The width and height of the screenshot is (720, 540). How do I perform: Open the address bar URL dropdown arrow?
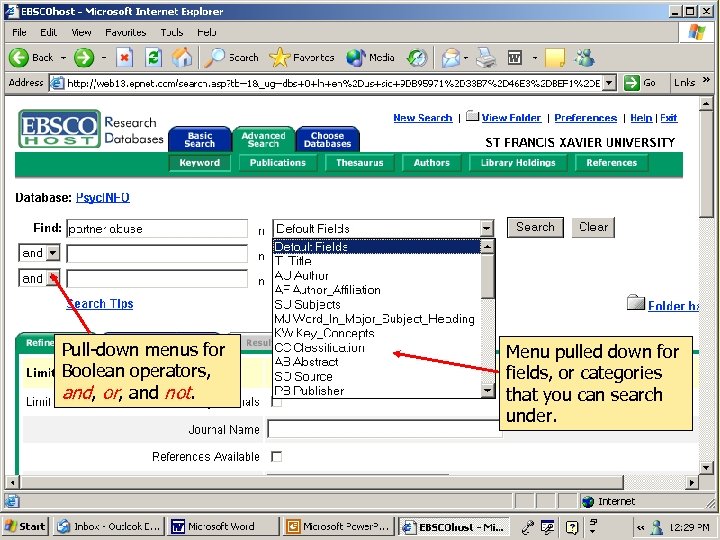click(x=609, y=83)
